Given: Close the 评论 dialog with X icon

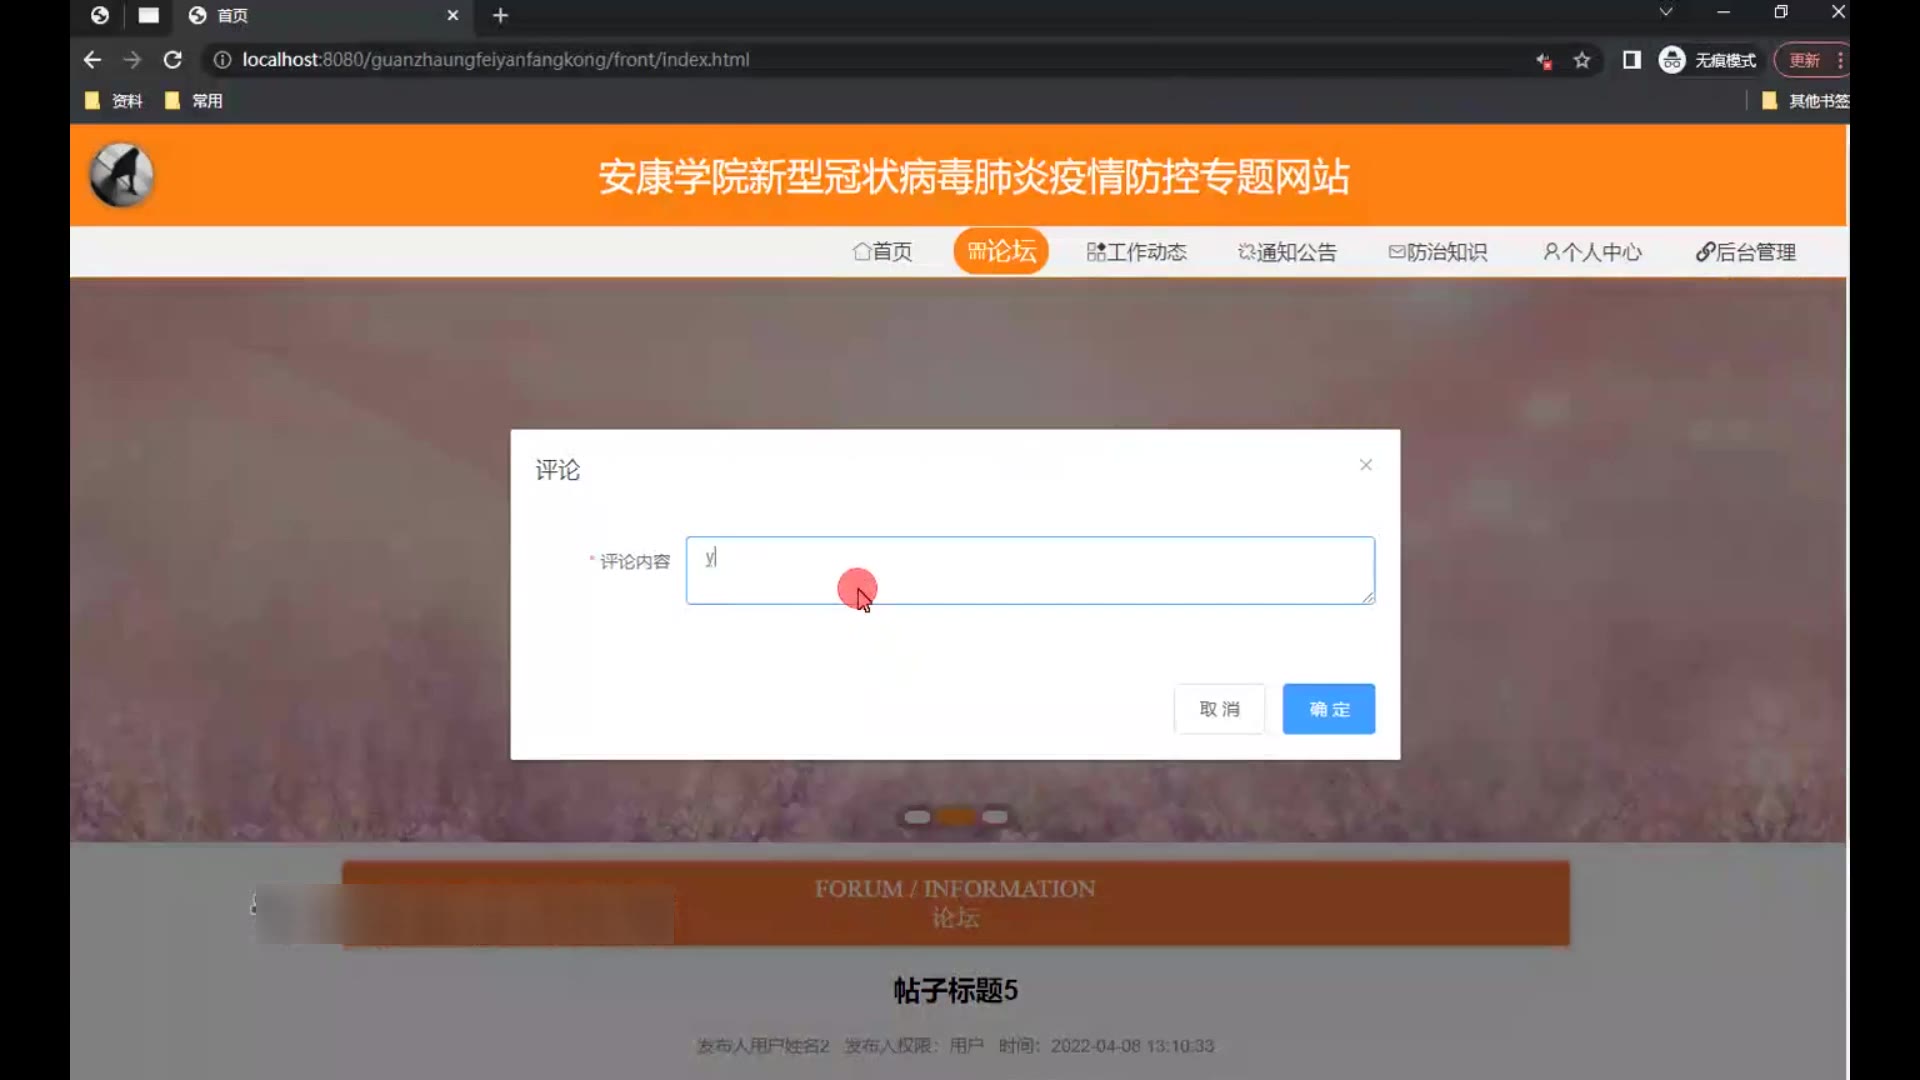Looking at the screenshot, I should pos(1365,465).
